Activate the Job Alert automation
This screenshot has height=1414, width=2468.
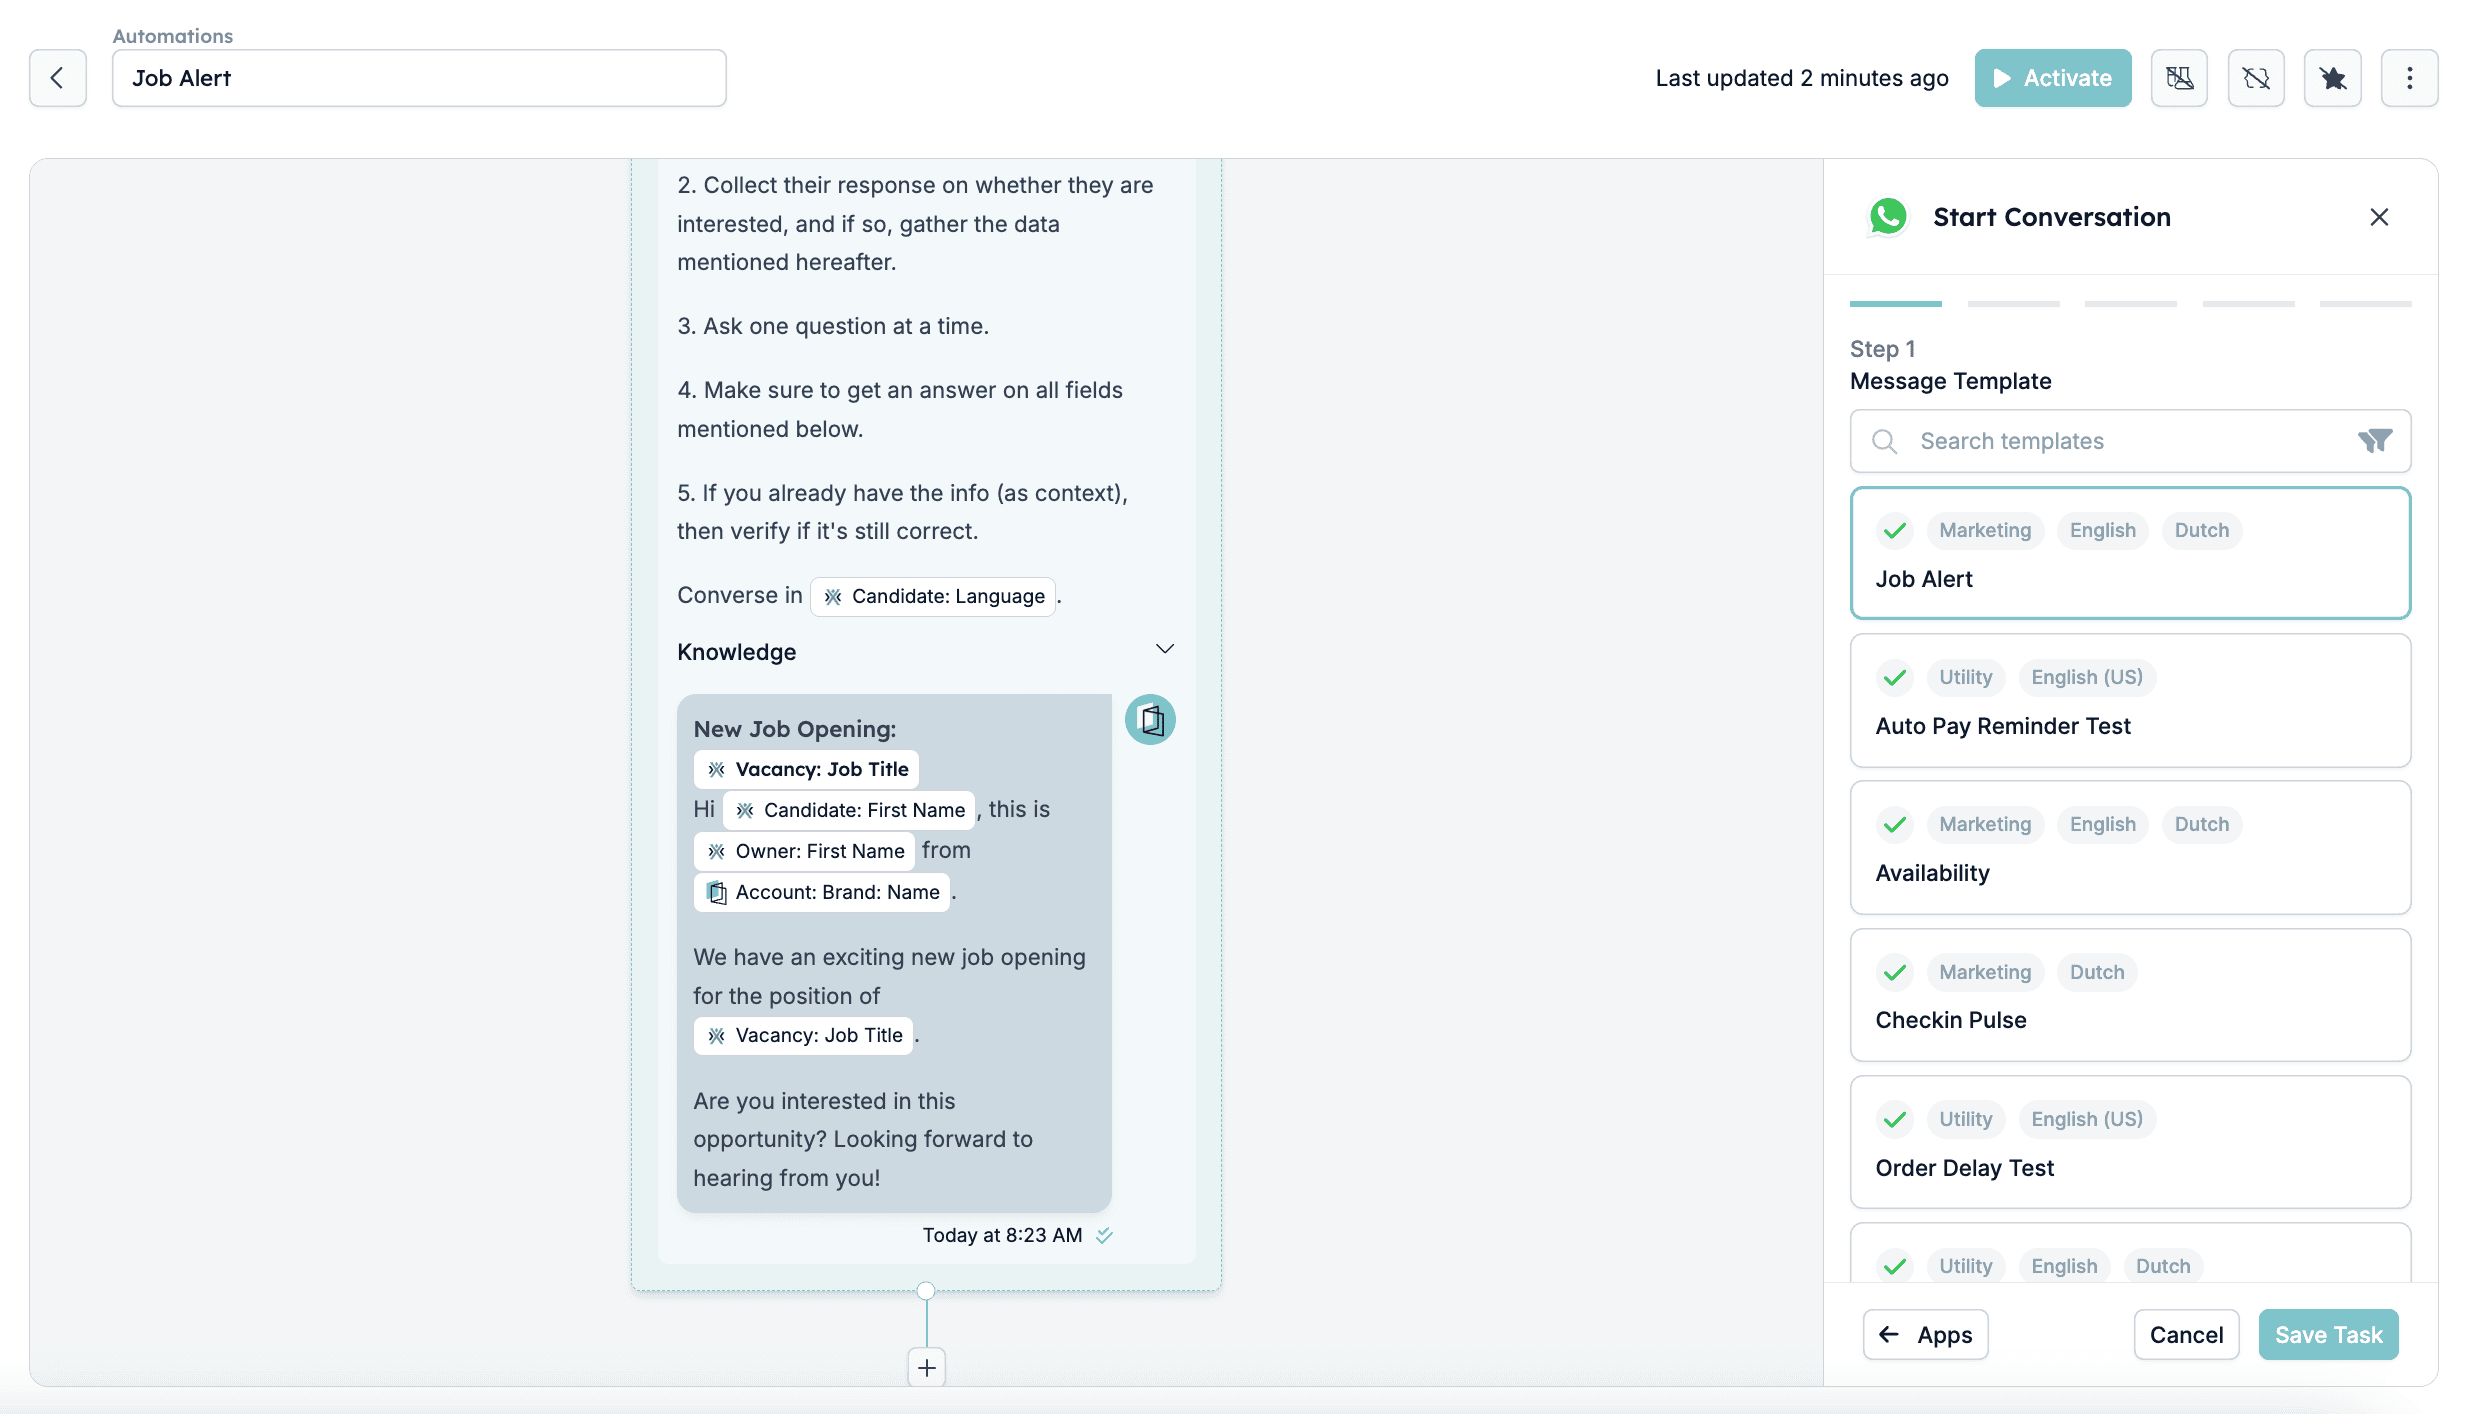[x=2053, y=78]
